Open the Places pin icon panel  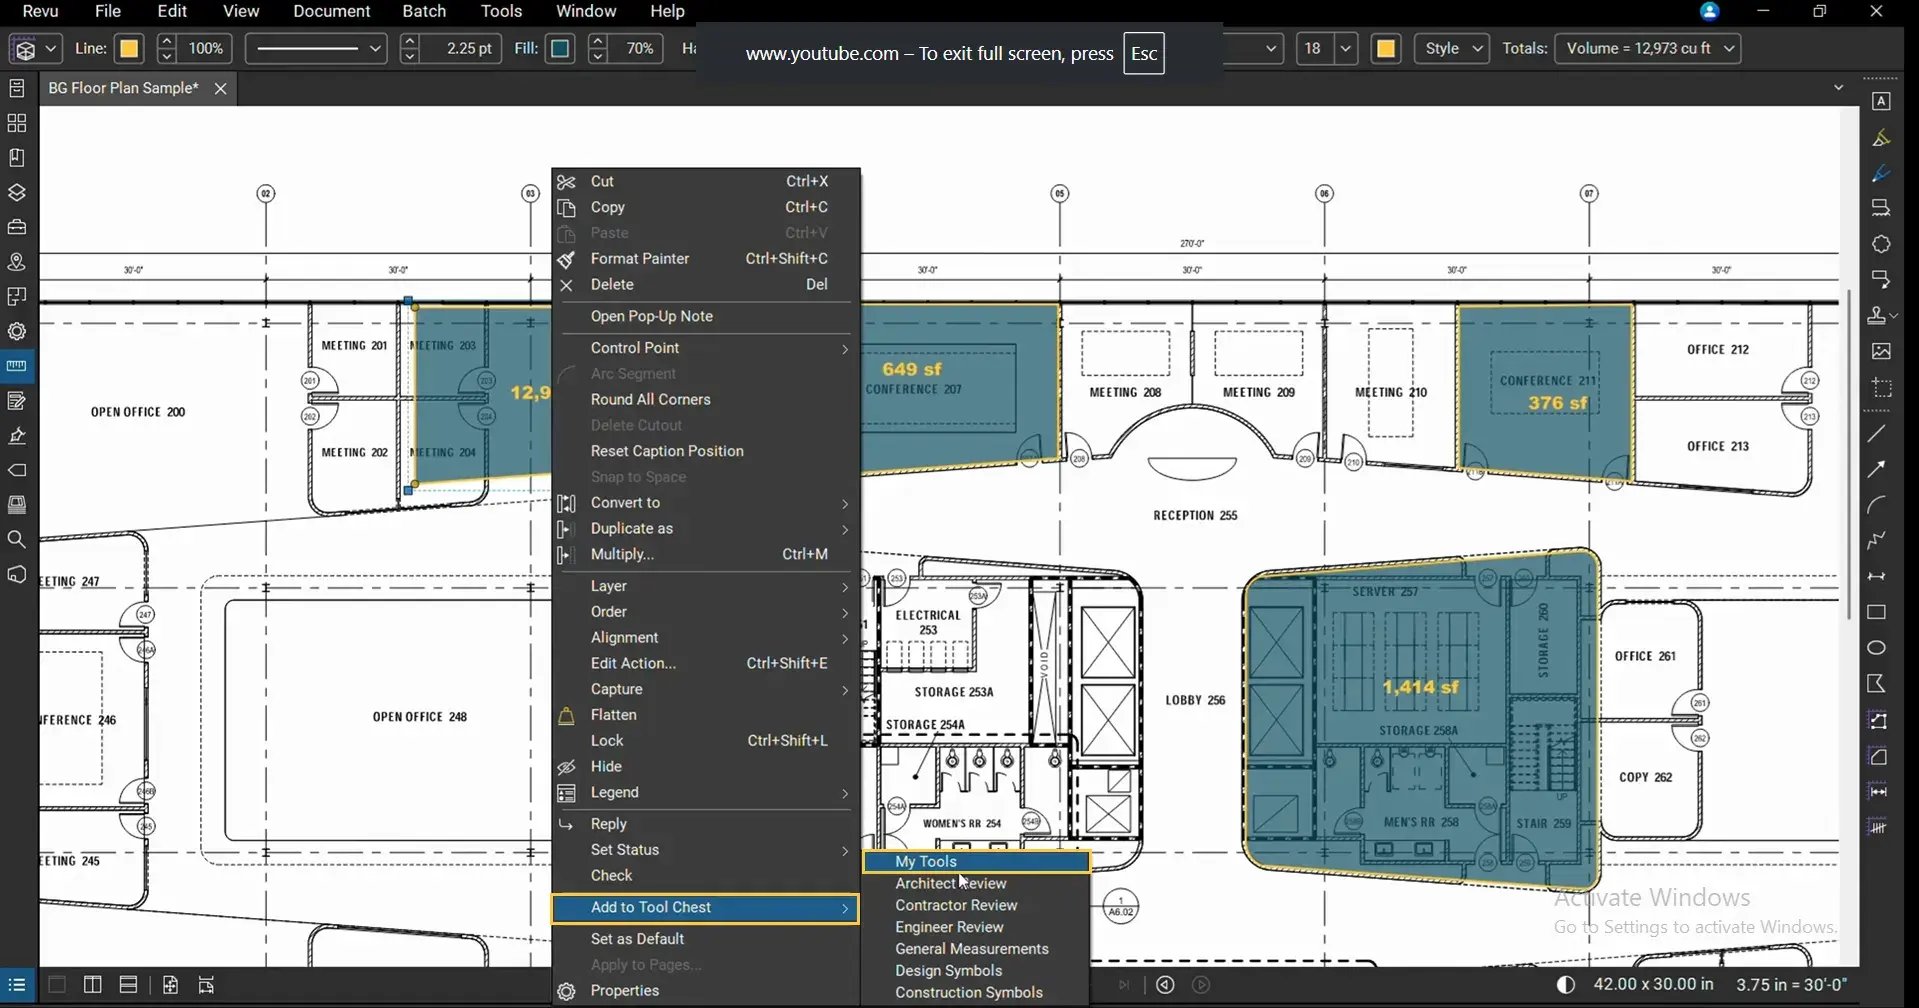pos(17,262)
